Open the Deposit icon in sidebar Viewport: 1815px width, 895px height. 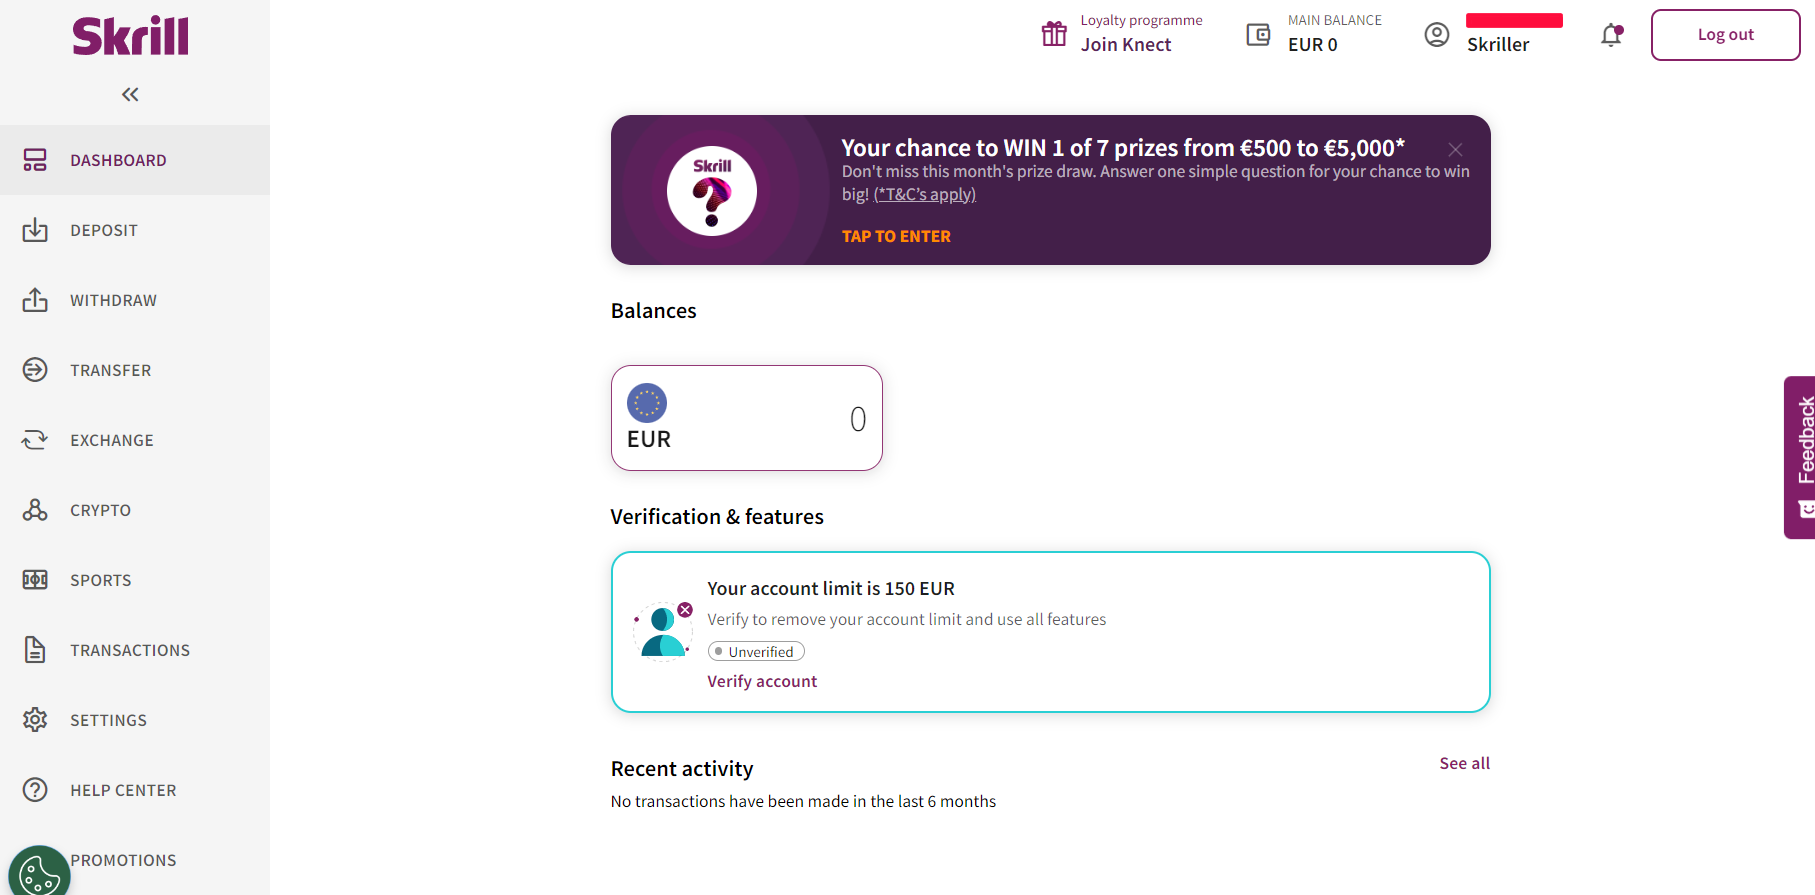[x=35, y=230]
